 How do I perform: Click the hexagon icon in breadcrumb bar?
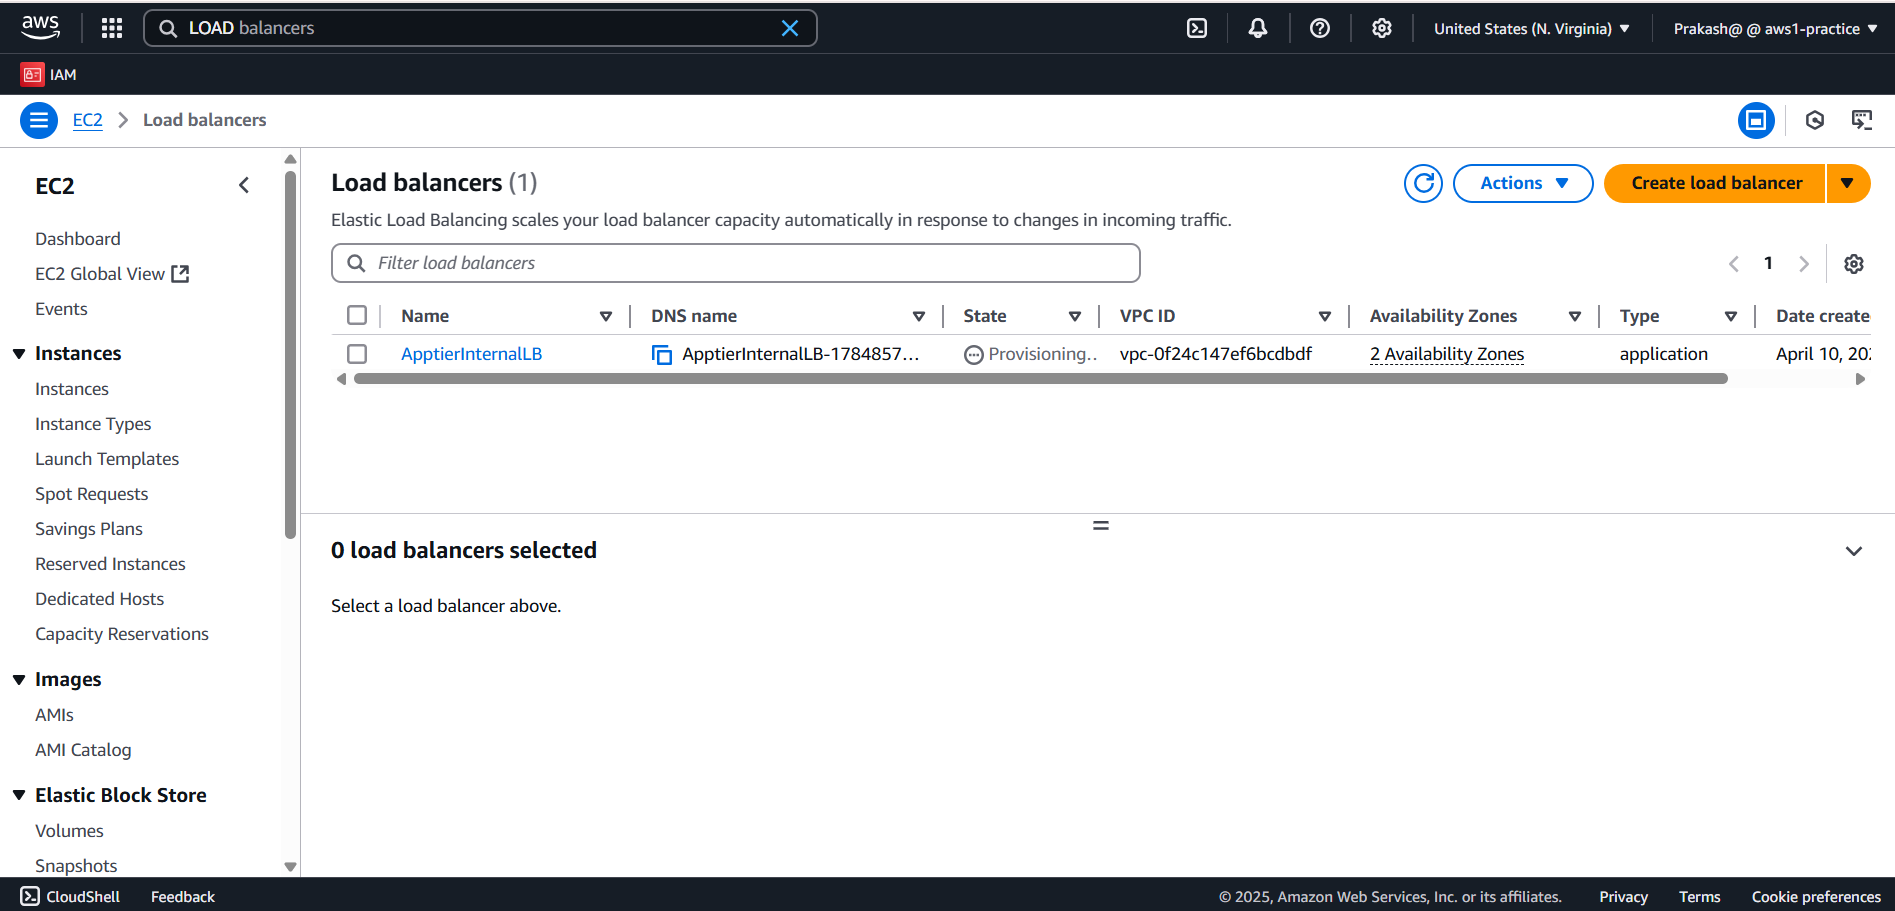[1815, 121]
